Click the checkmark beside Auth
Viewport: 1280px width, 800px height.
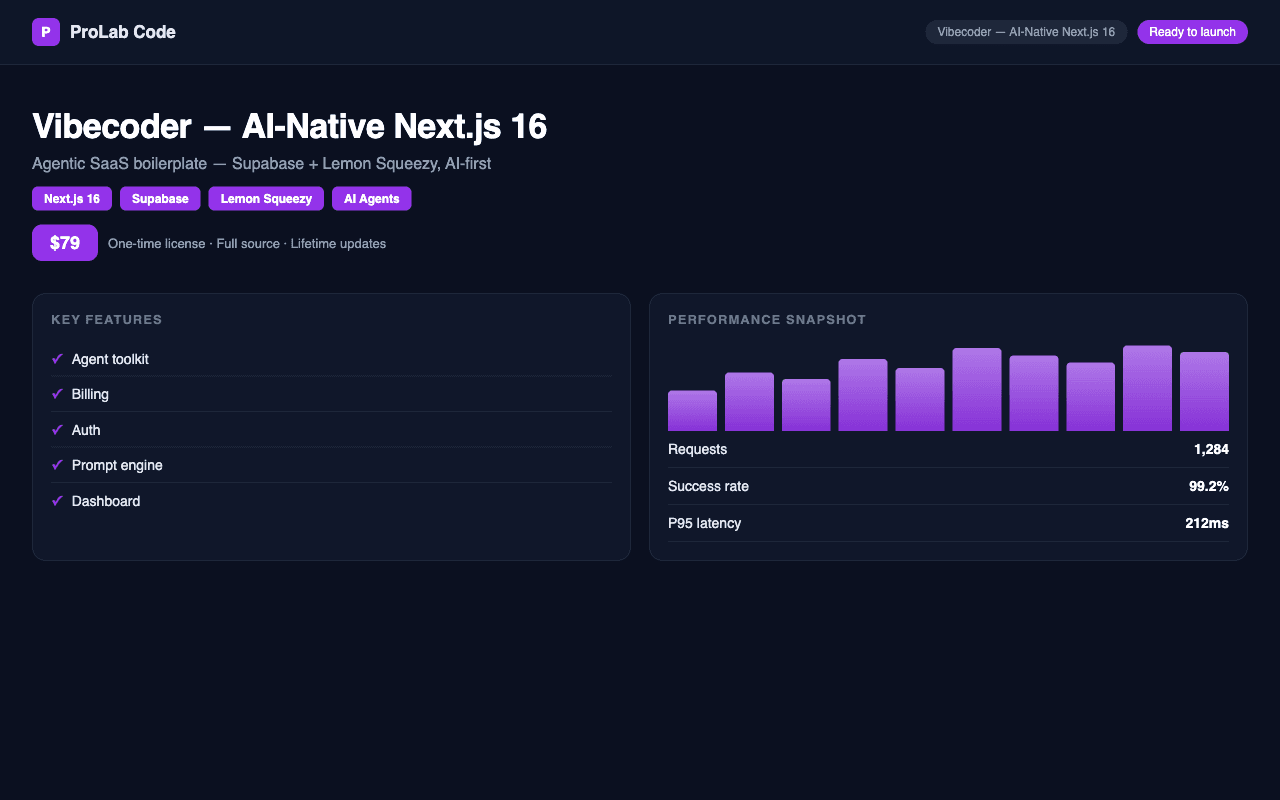[57, 430]
